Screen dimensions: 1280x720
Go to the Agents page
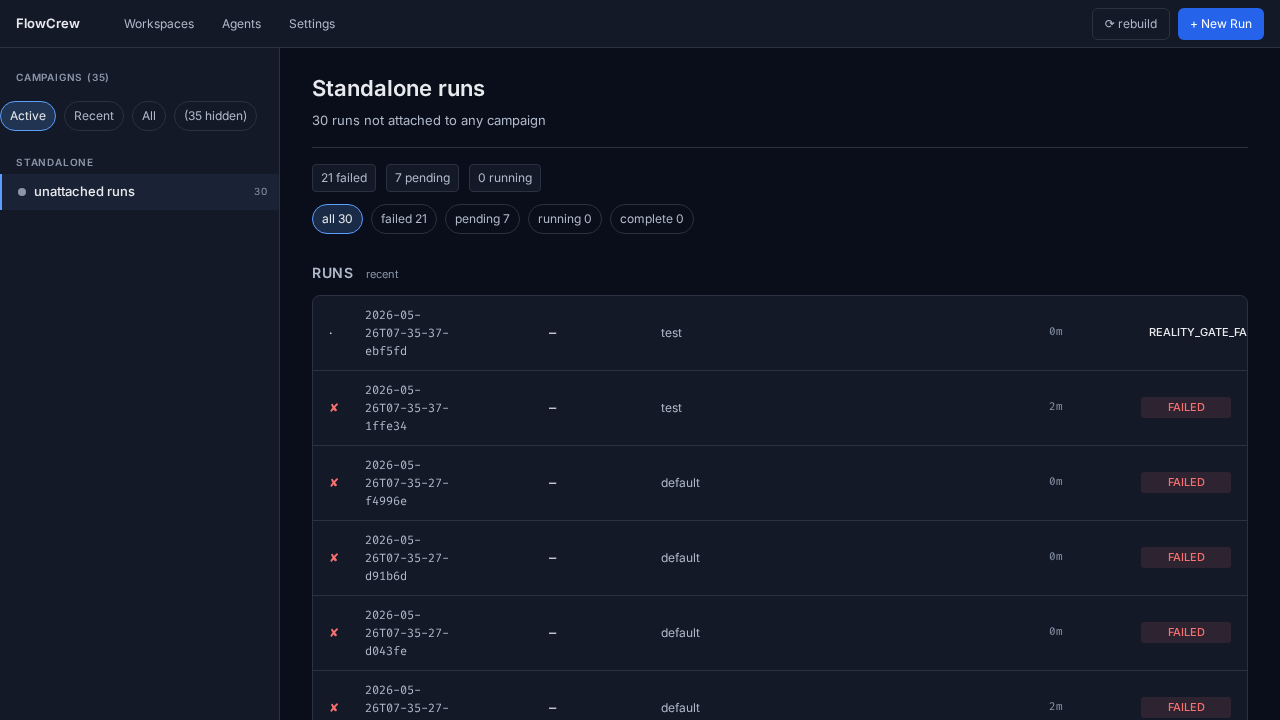241,24
